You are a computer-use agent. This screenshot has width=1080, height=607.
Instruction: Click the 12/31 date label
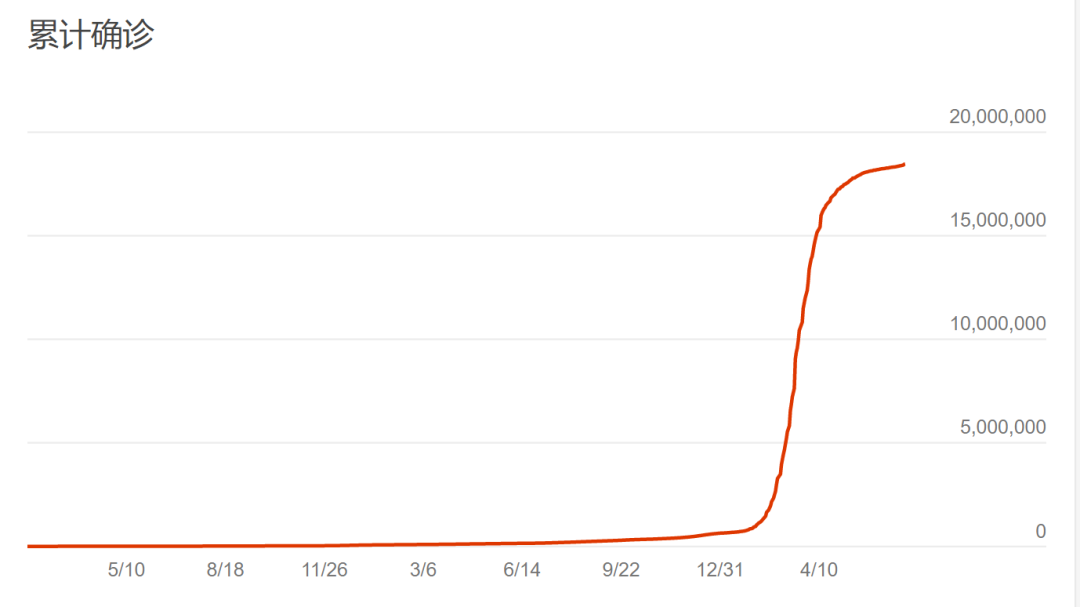720,570
